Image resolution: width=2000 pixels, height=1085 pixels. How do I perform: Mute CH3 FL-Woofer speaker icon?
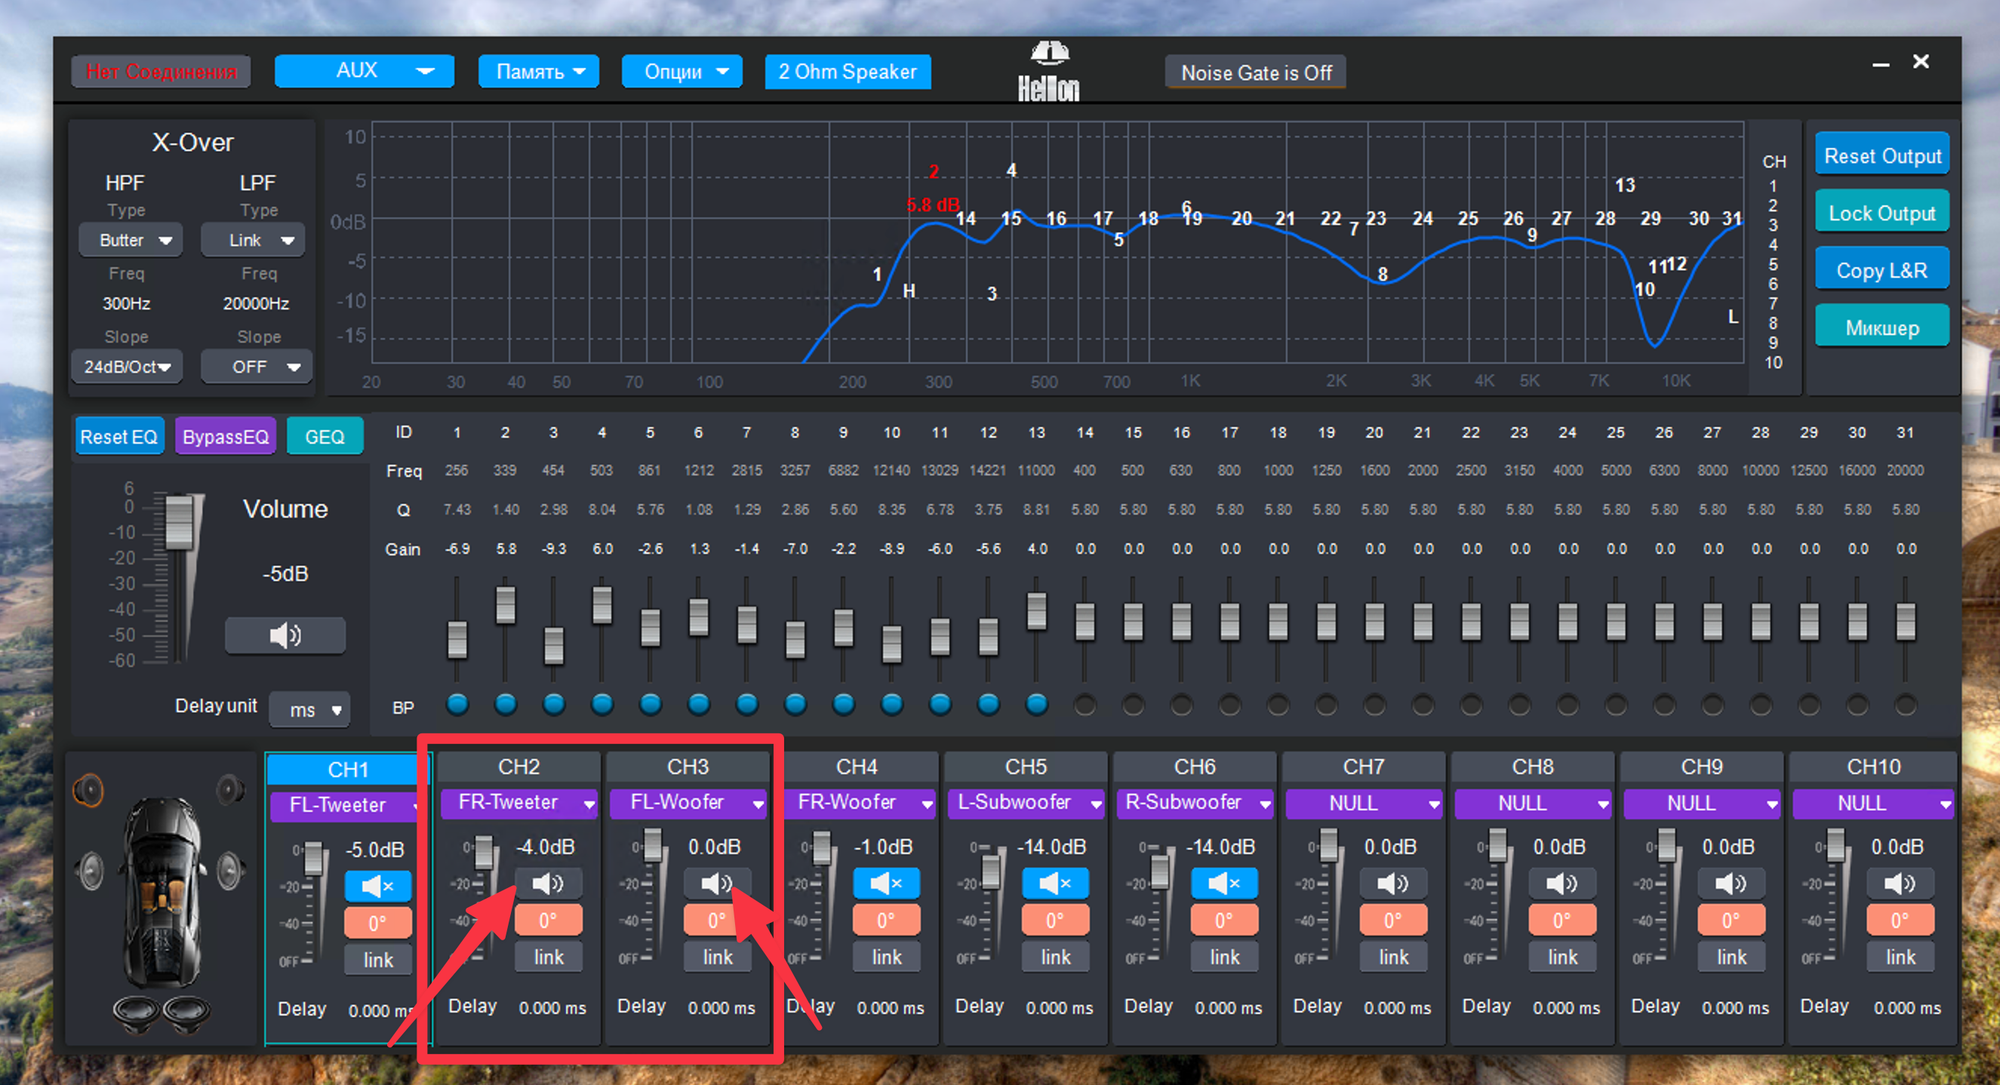716,883
